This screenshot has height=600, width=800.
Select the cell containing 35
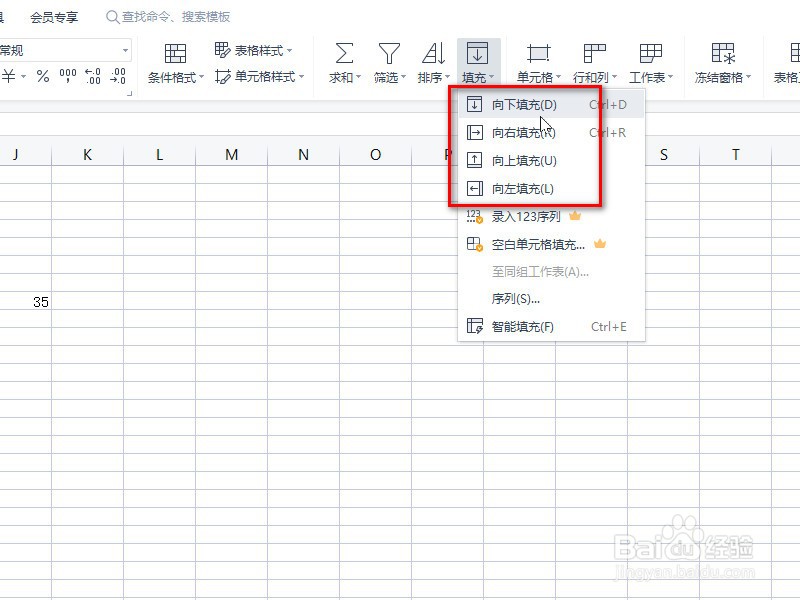pyautogui.click(x=26, y=302)
